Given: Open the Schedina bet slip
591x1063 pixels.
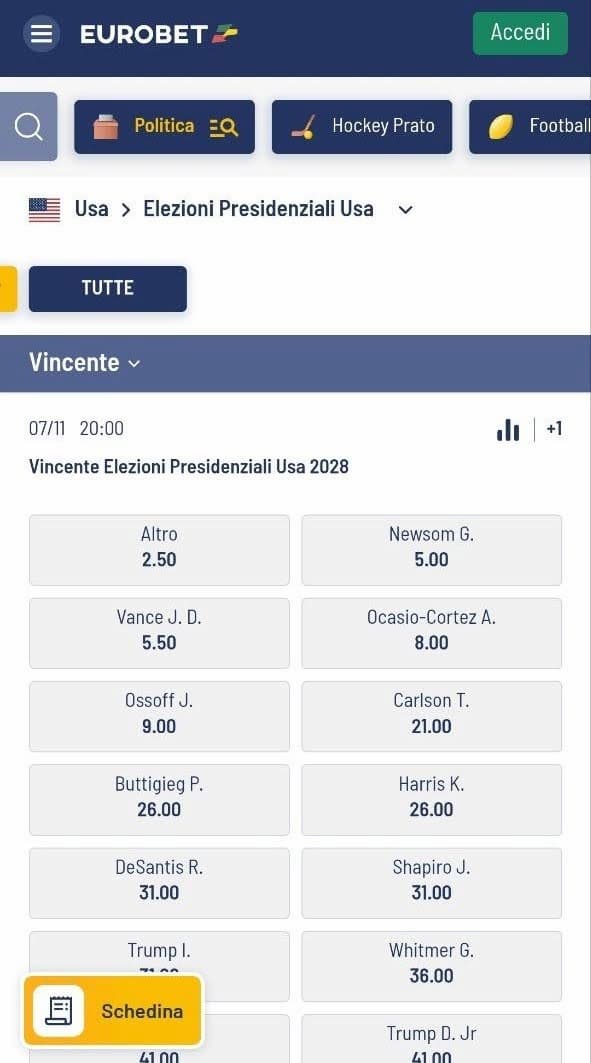Looking at the screenshot, I should 113,1011.
